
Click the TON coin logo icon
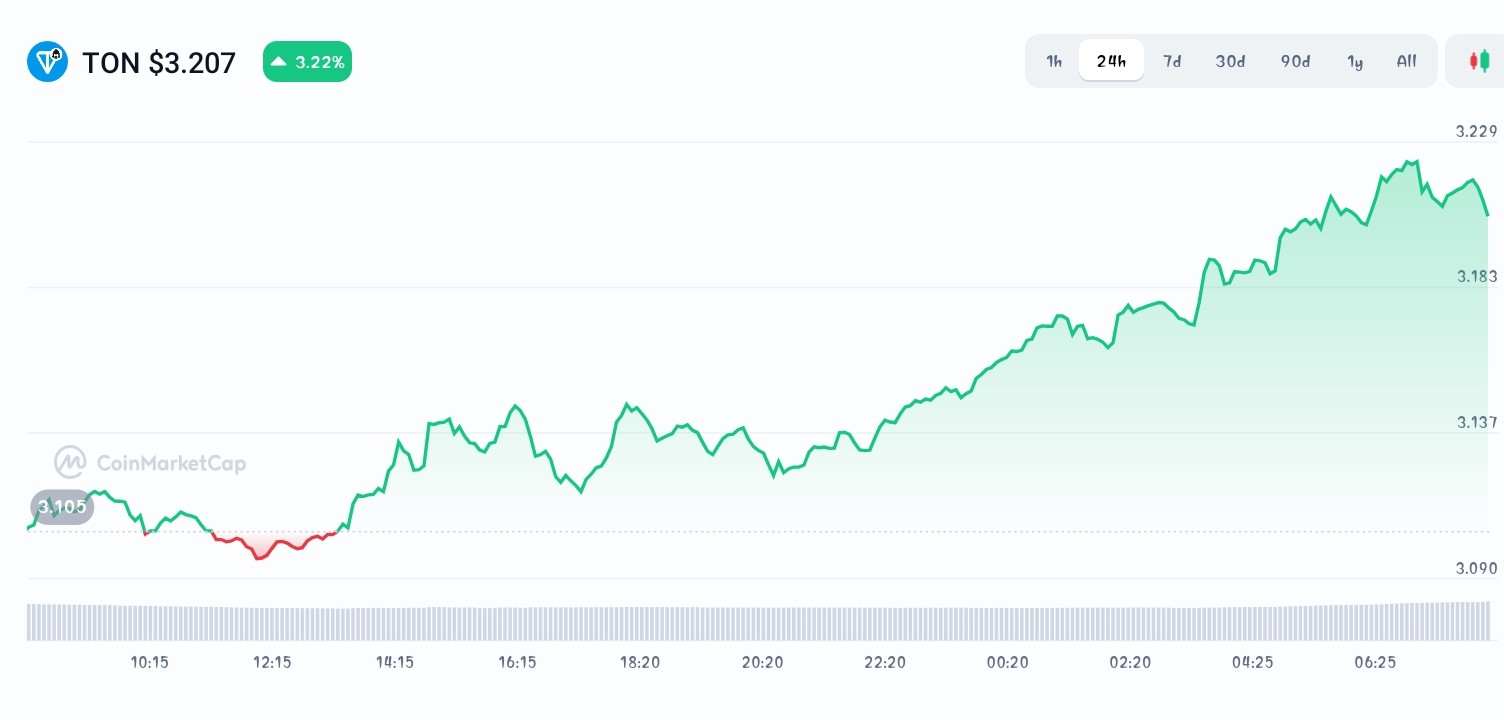47,62
